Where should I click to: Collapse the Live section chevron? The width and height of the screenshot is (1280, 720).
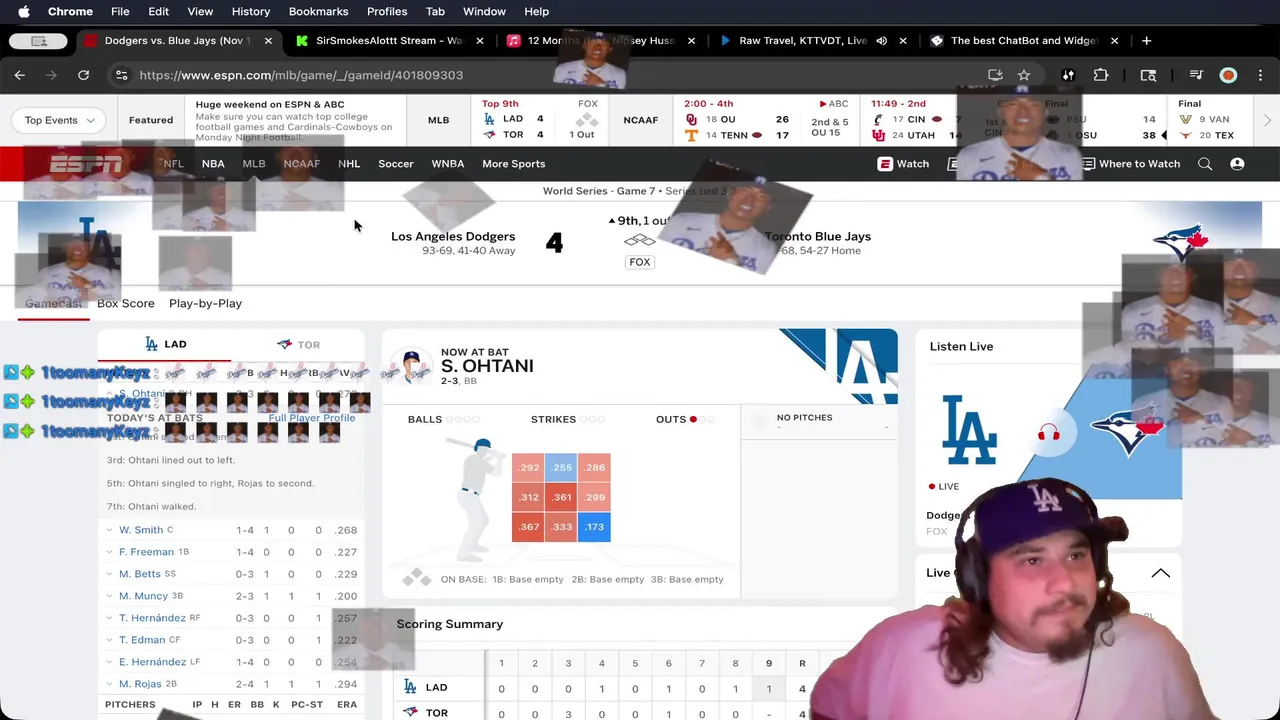1160,573
